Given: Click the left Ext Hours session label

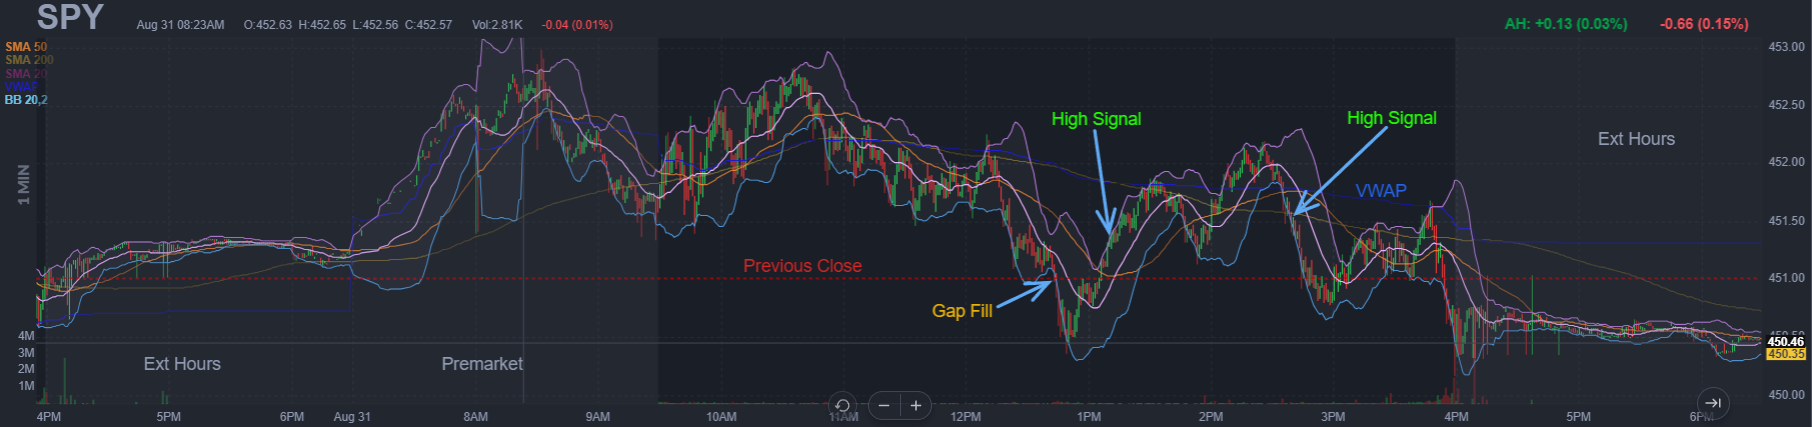Looking at the screenshot, I should pyautogui.click(x=182, y=364).
